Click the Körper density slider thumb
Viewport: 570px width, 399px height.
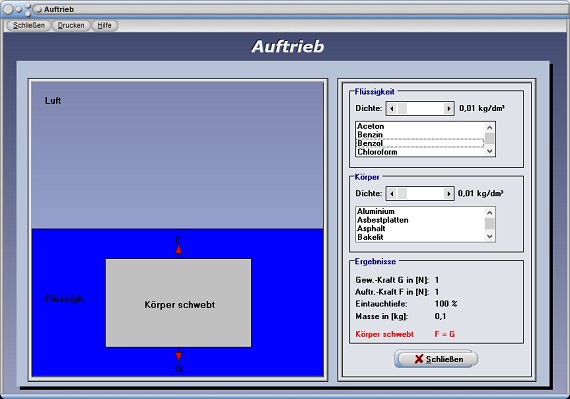(402, 194)
